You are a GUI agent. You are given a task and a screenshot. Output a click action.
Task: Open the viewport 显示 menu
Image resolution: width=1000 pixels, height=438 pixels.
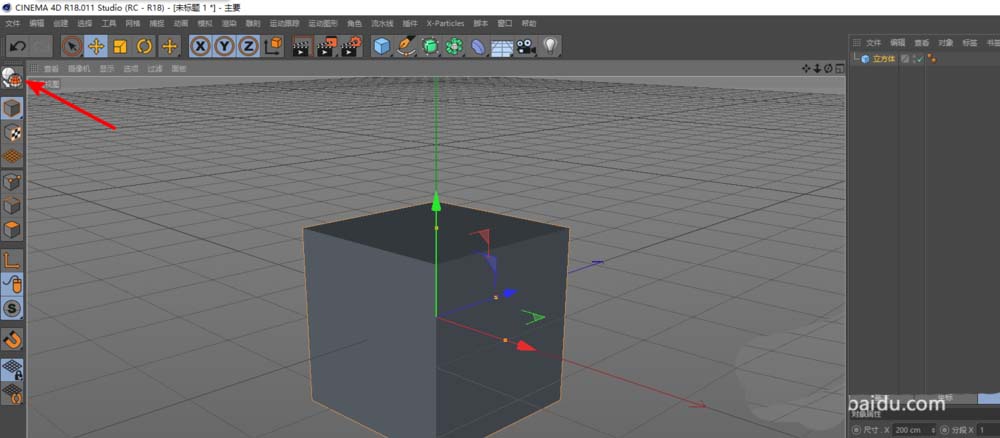pos(106,69)
